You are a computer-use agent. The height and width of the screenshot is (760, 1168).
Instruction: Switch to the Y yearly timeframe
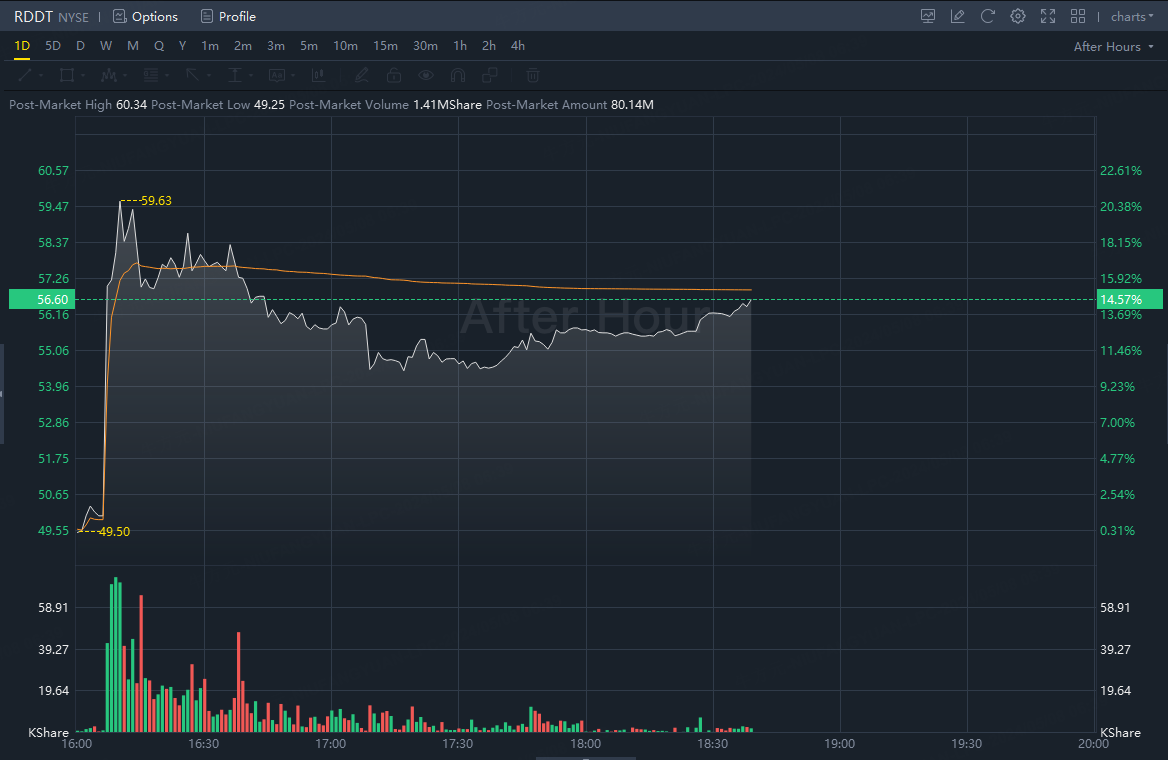pos(182,46)
